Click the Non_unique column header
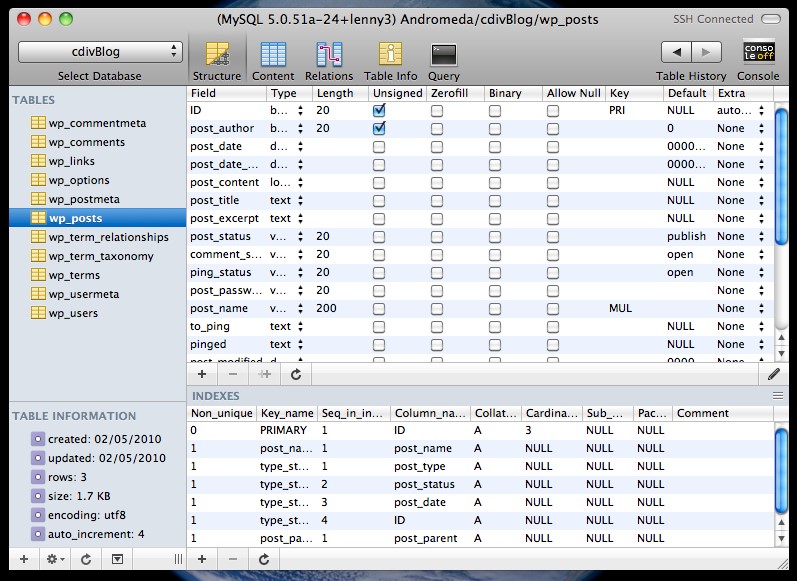797x581 pixels. click(222, 413)
